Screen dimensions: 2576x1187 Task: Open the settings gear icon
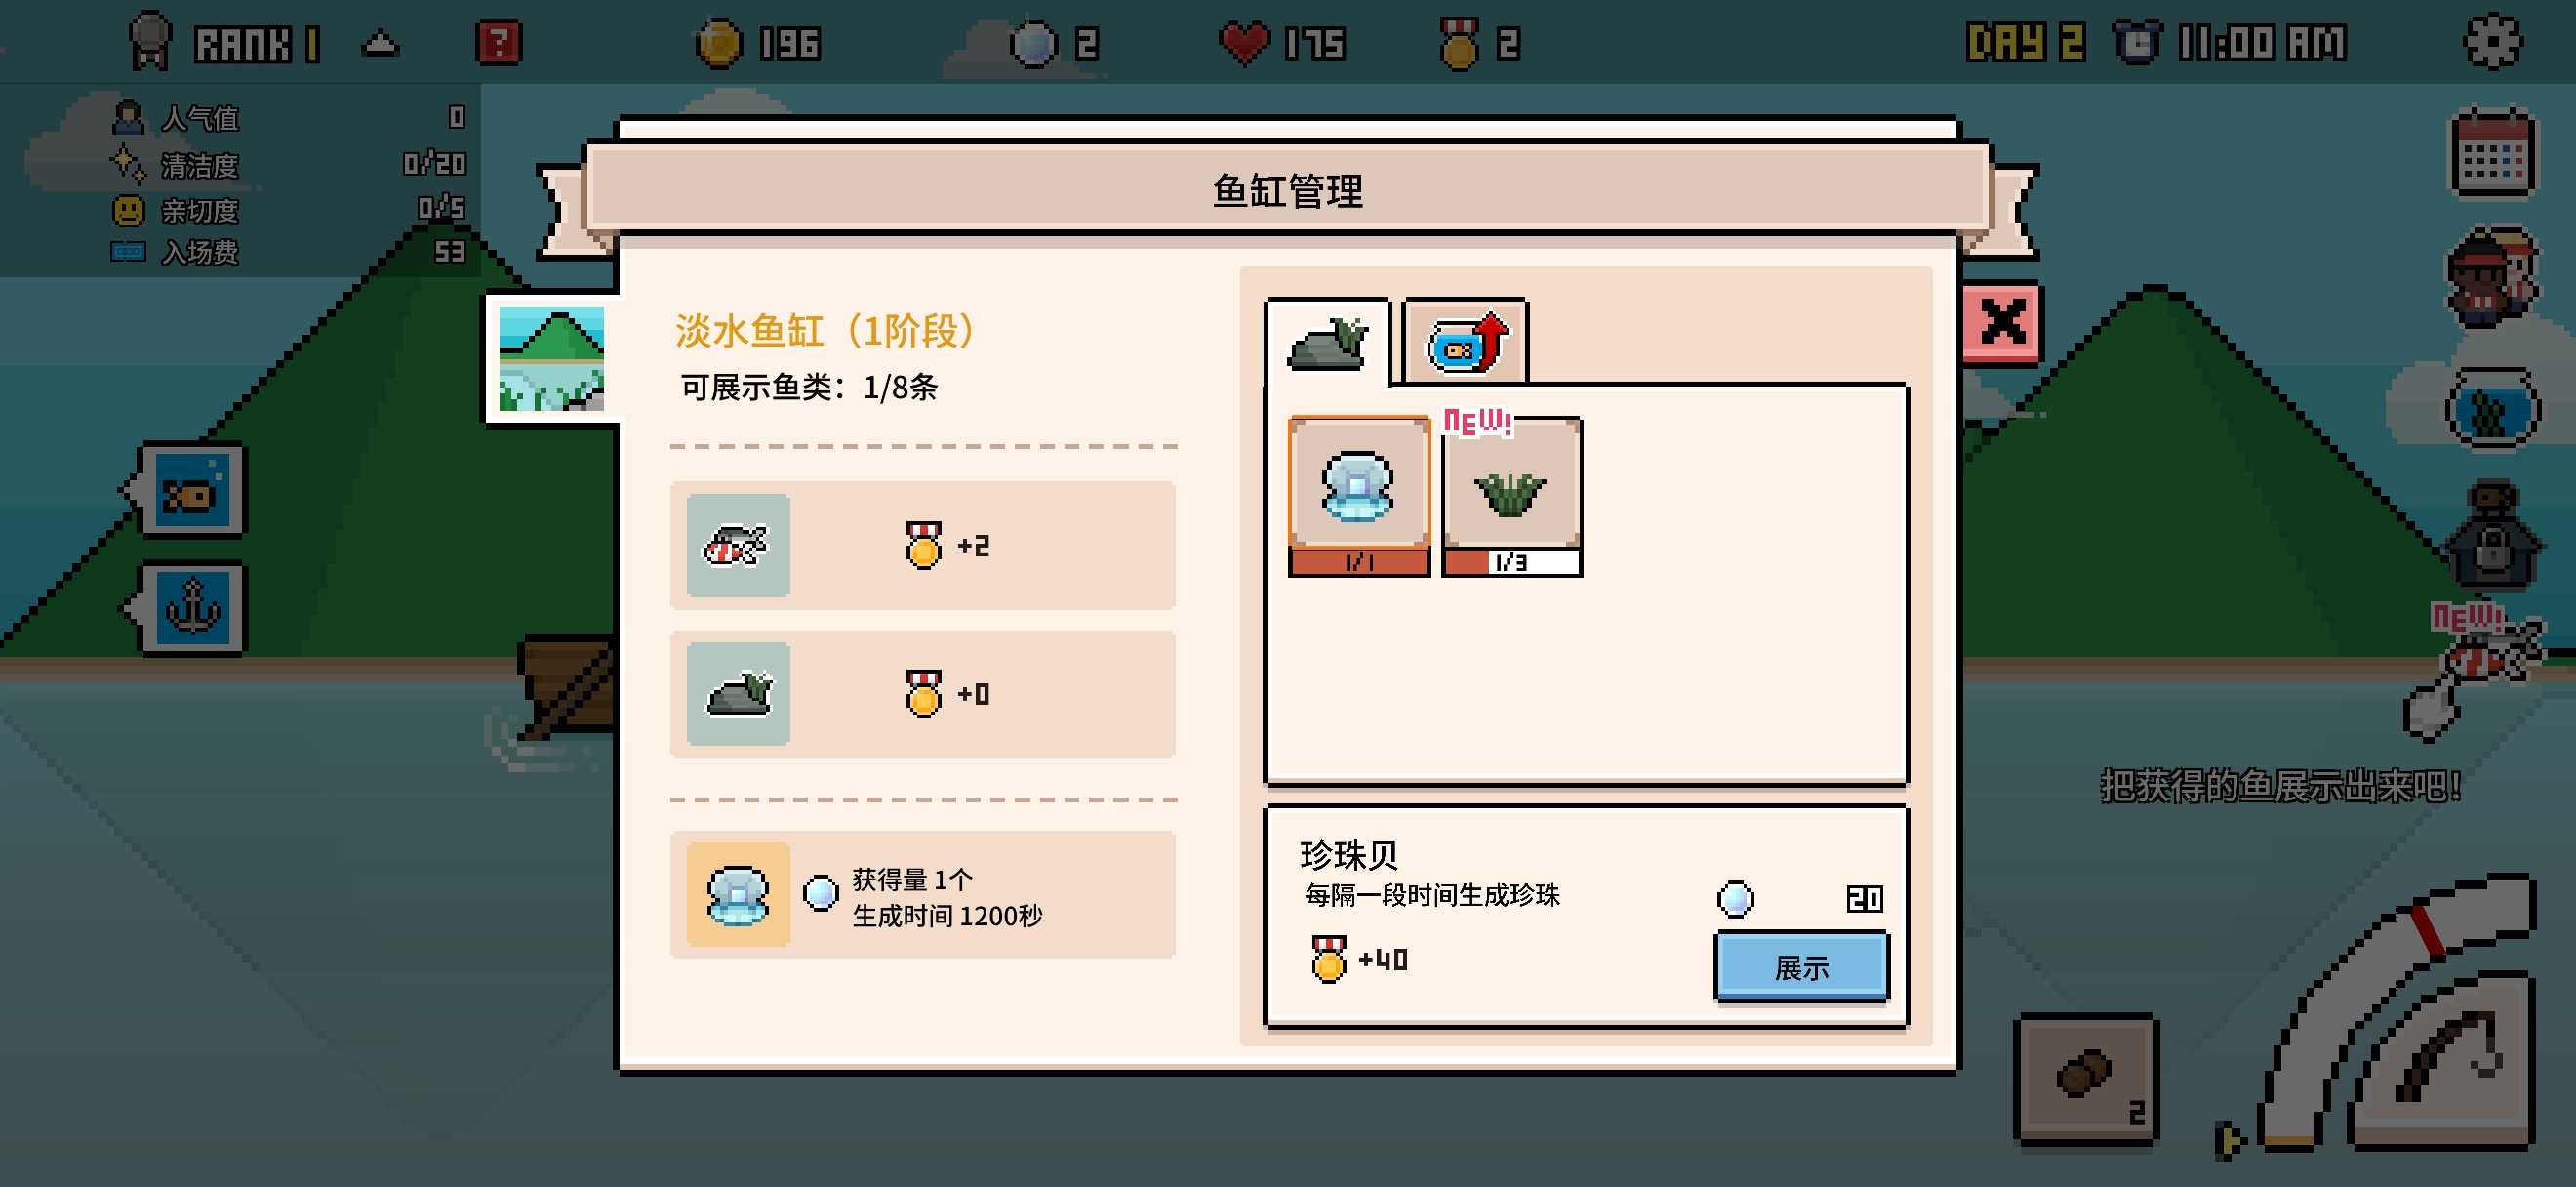click(2492, 42)
